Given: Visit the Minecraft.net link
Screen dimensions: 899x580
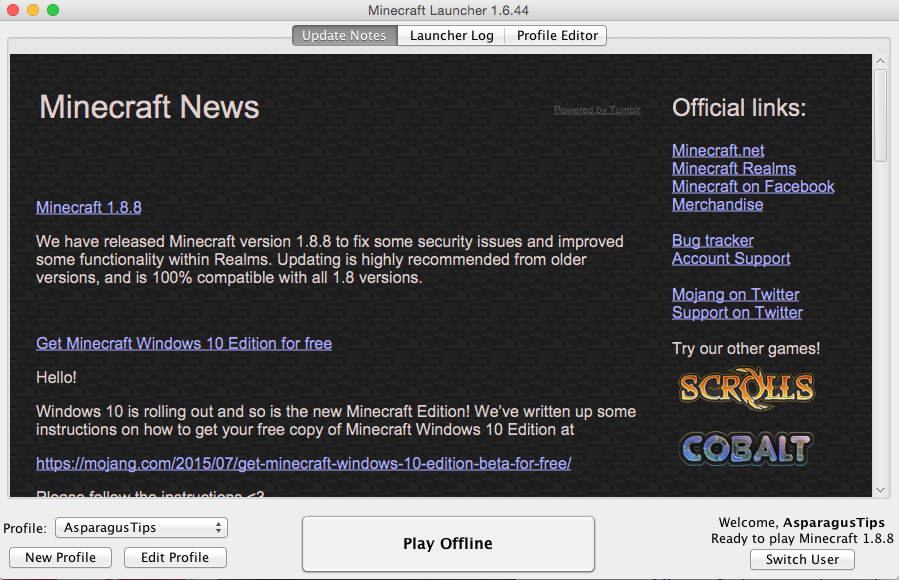Looking at the screenshot, I should 718,150.
